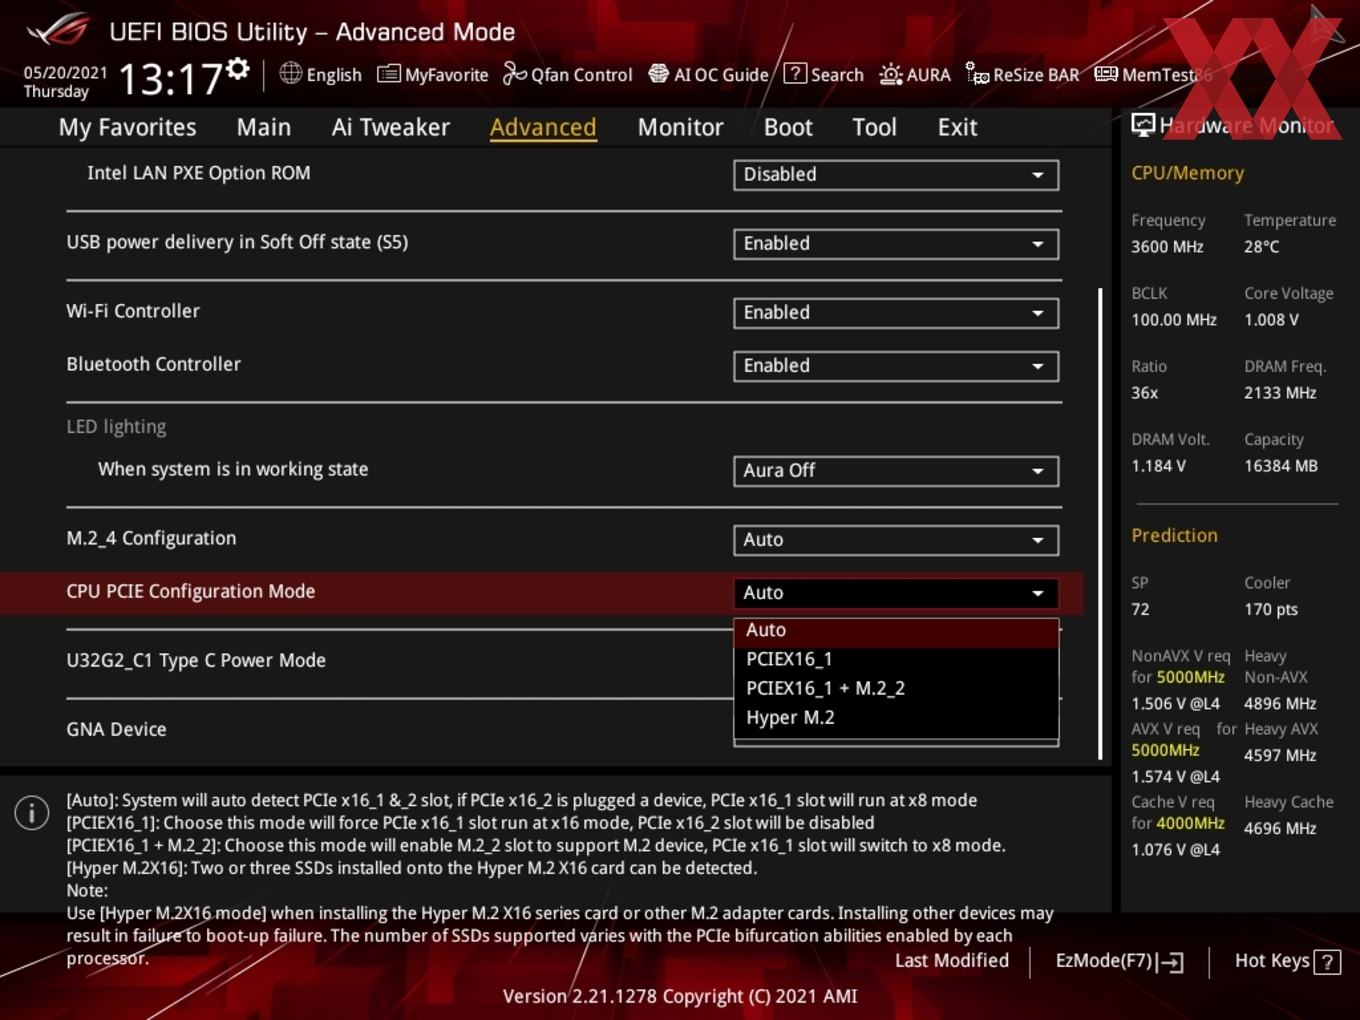Click the 13:17 clock display
The image size is (1360, 1020).
point(170,78)
